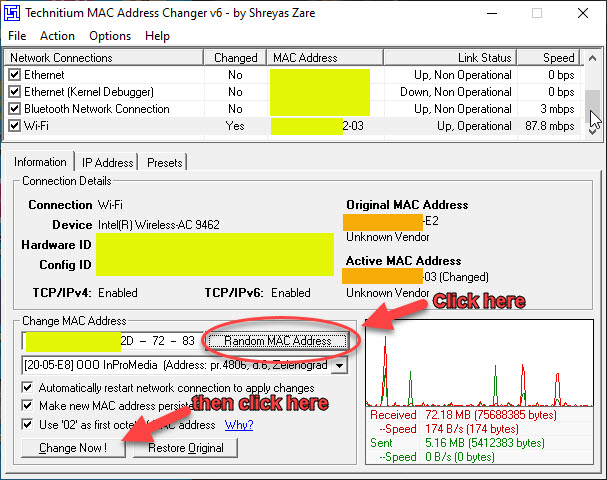Toggle use '02' as first octet option
Image resolution: width=607 pixels, height=480 pixels.
coord(27,425)
